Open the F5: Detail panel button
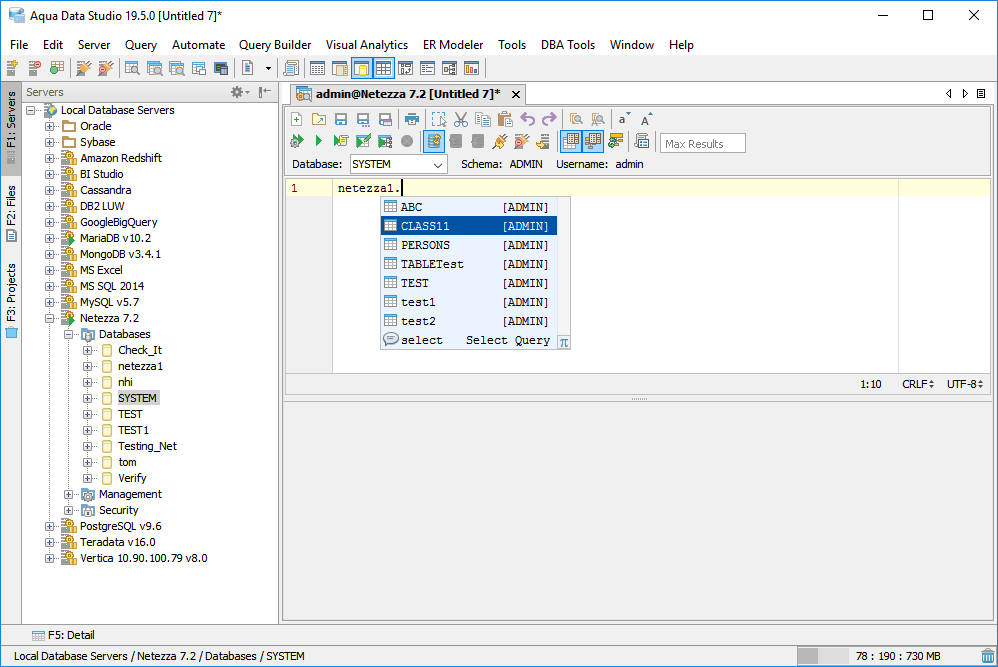998x667 pixels. pyautogui.click(x=63, y=635)
